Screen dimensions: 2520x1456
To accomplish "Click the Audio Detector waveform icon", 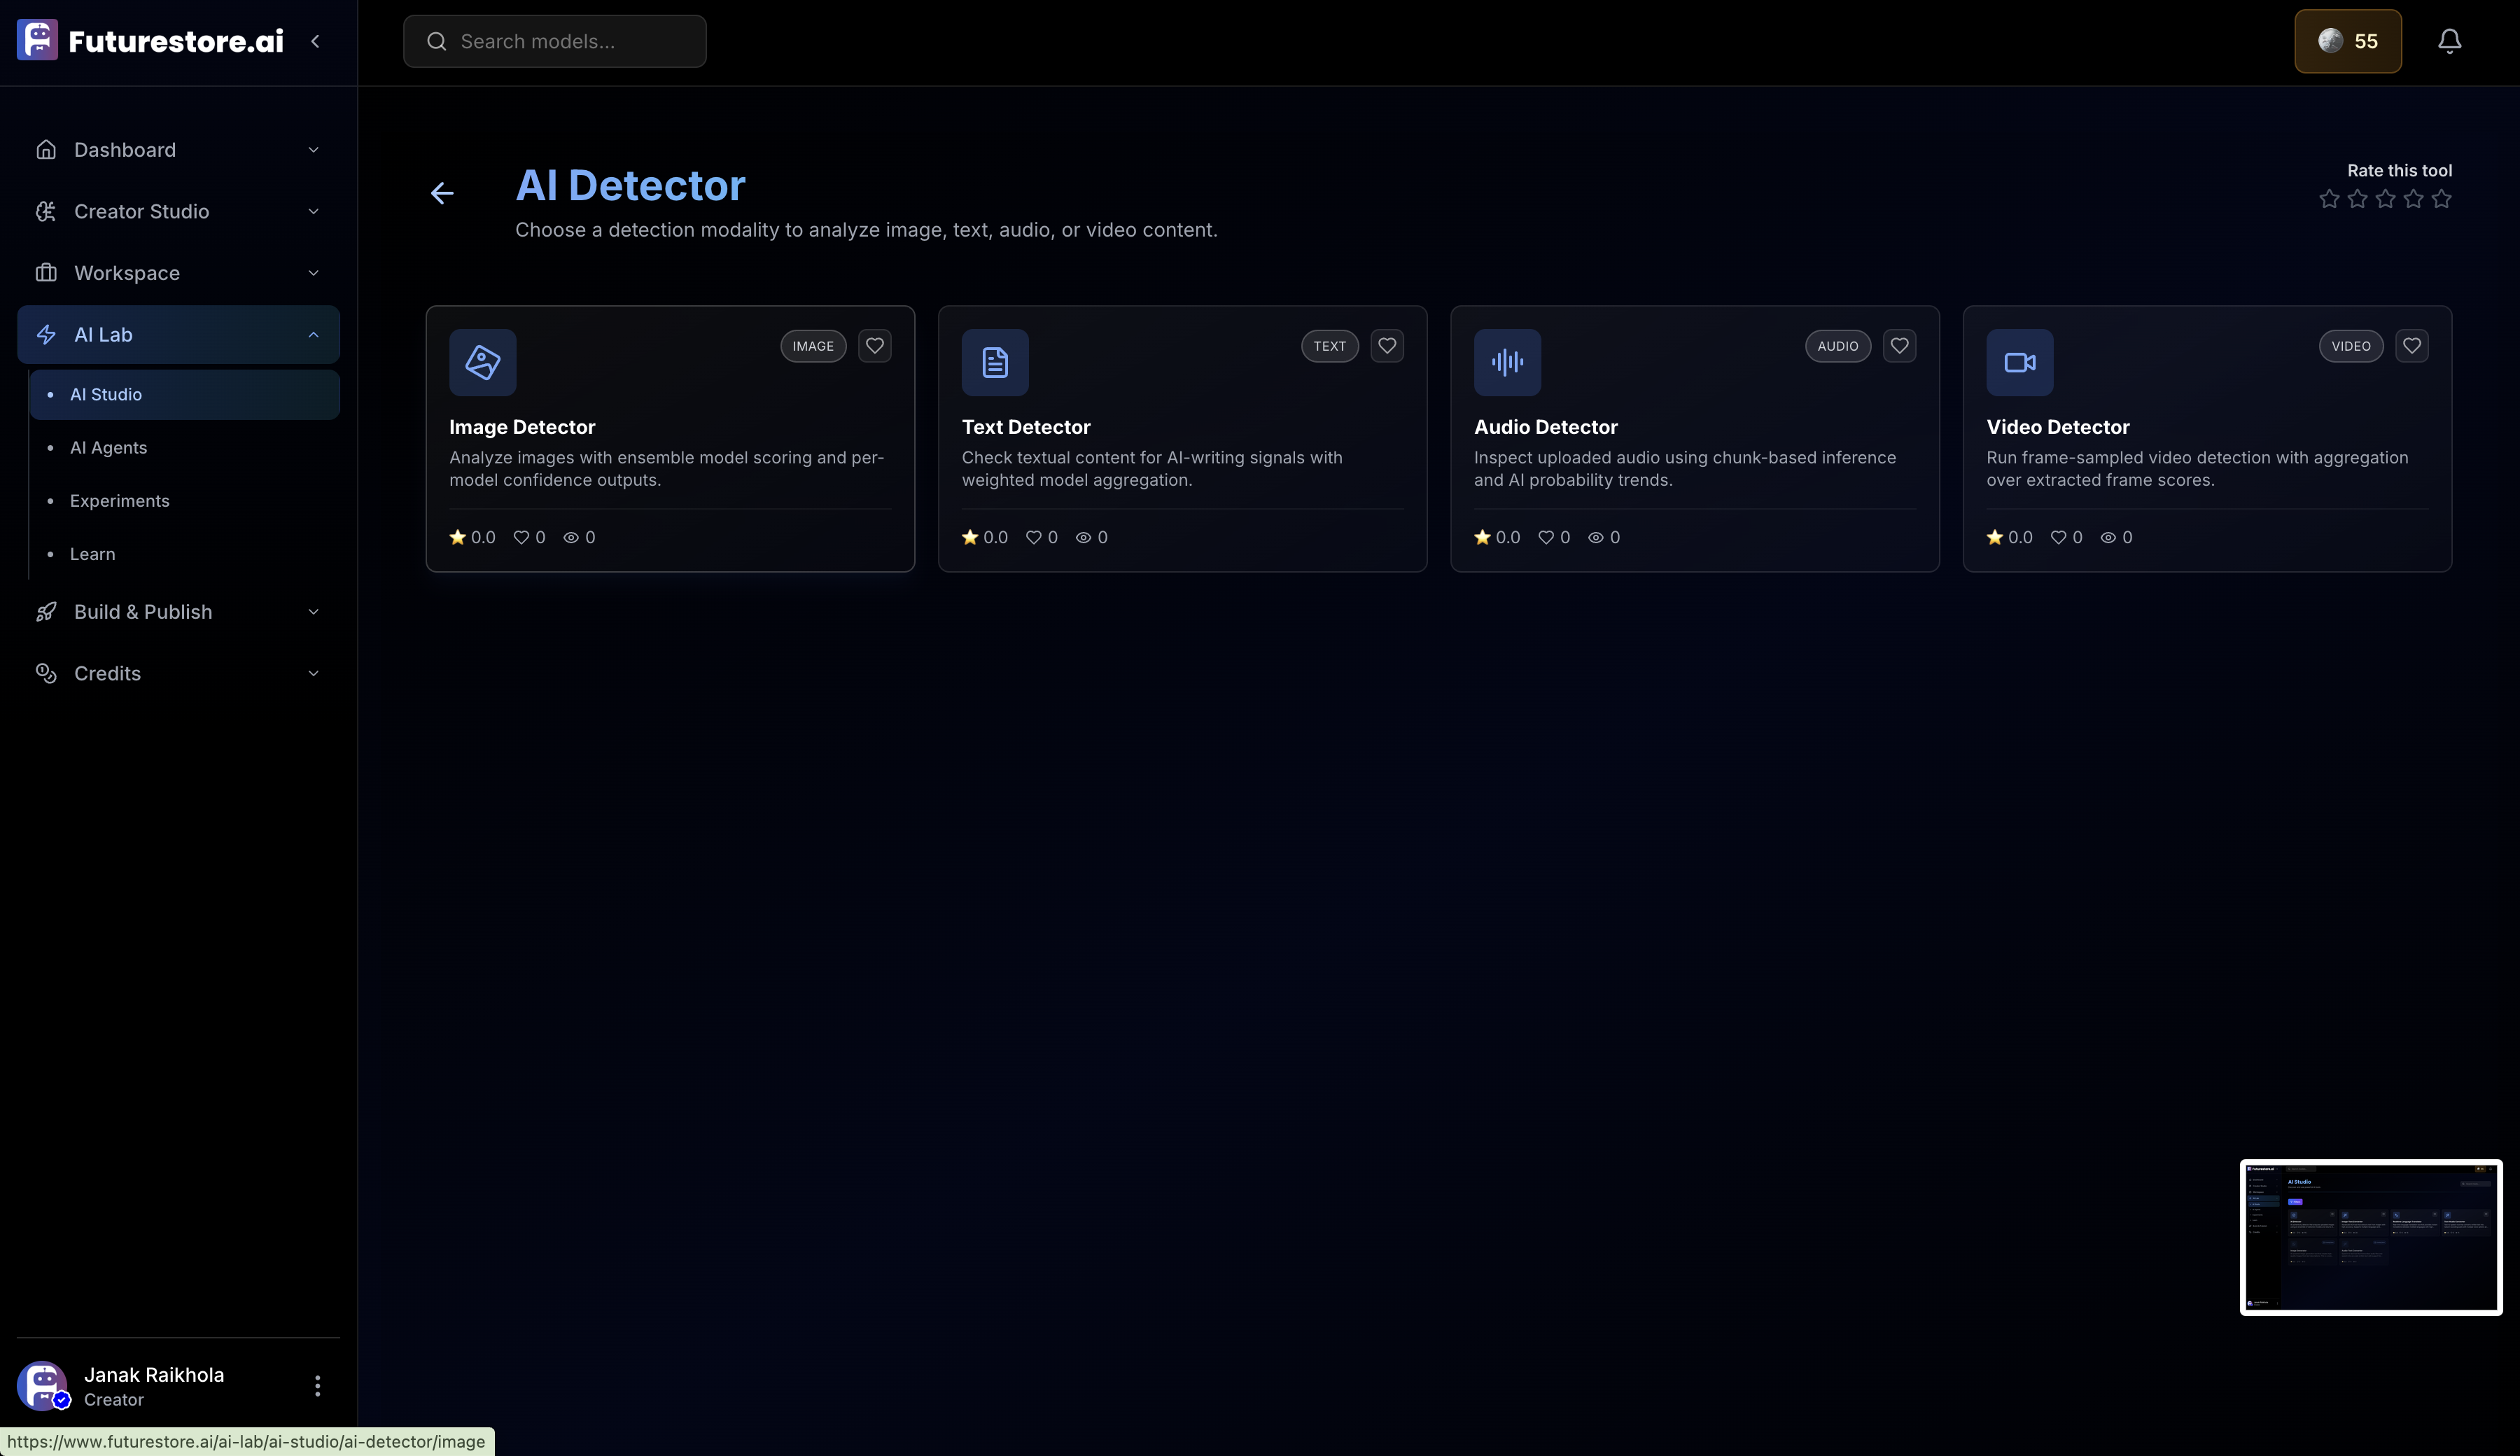I will tap(1507, 362).
